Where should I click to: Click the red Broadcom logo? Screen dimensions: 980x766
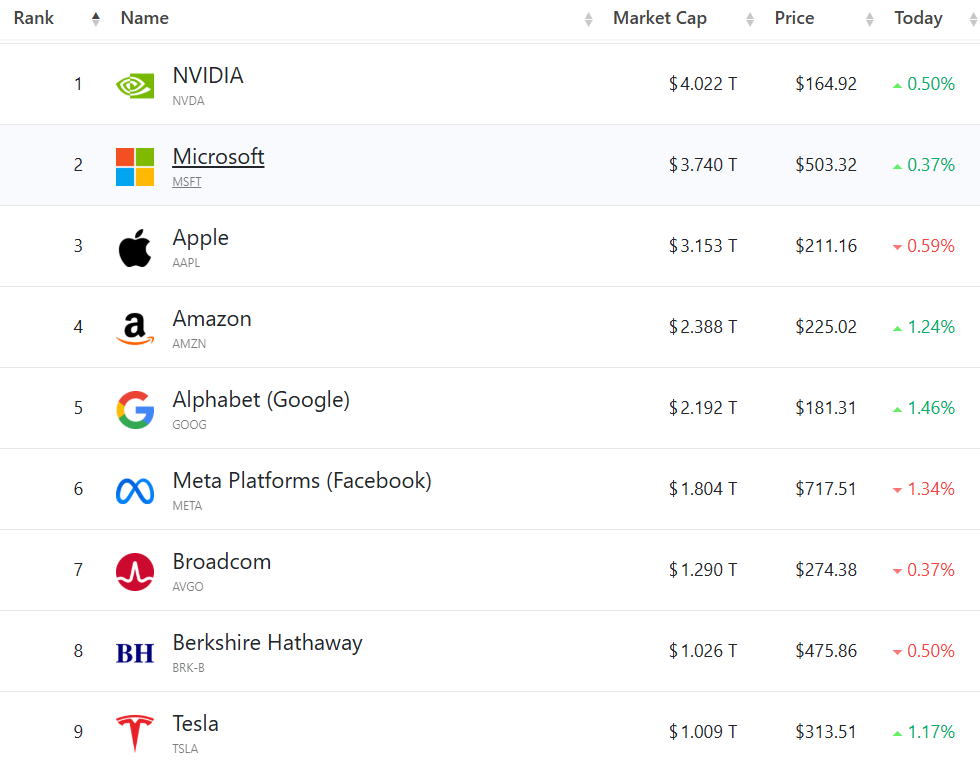pyautogui.click(x=135, y=572)
